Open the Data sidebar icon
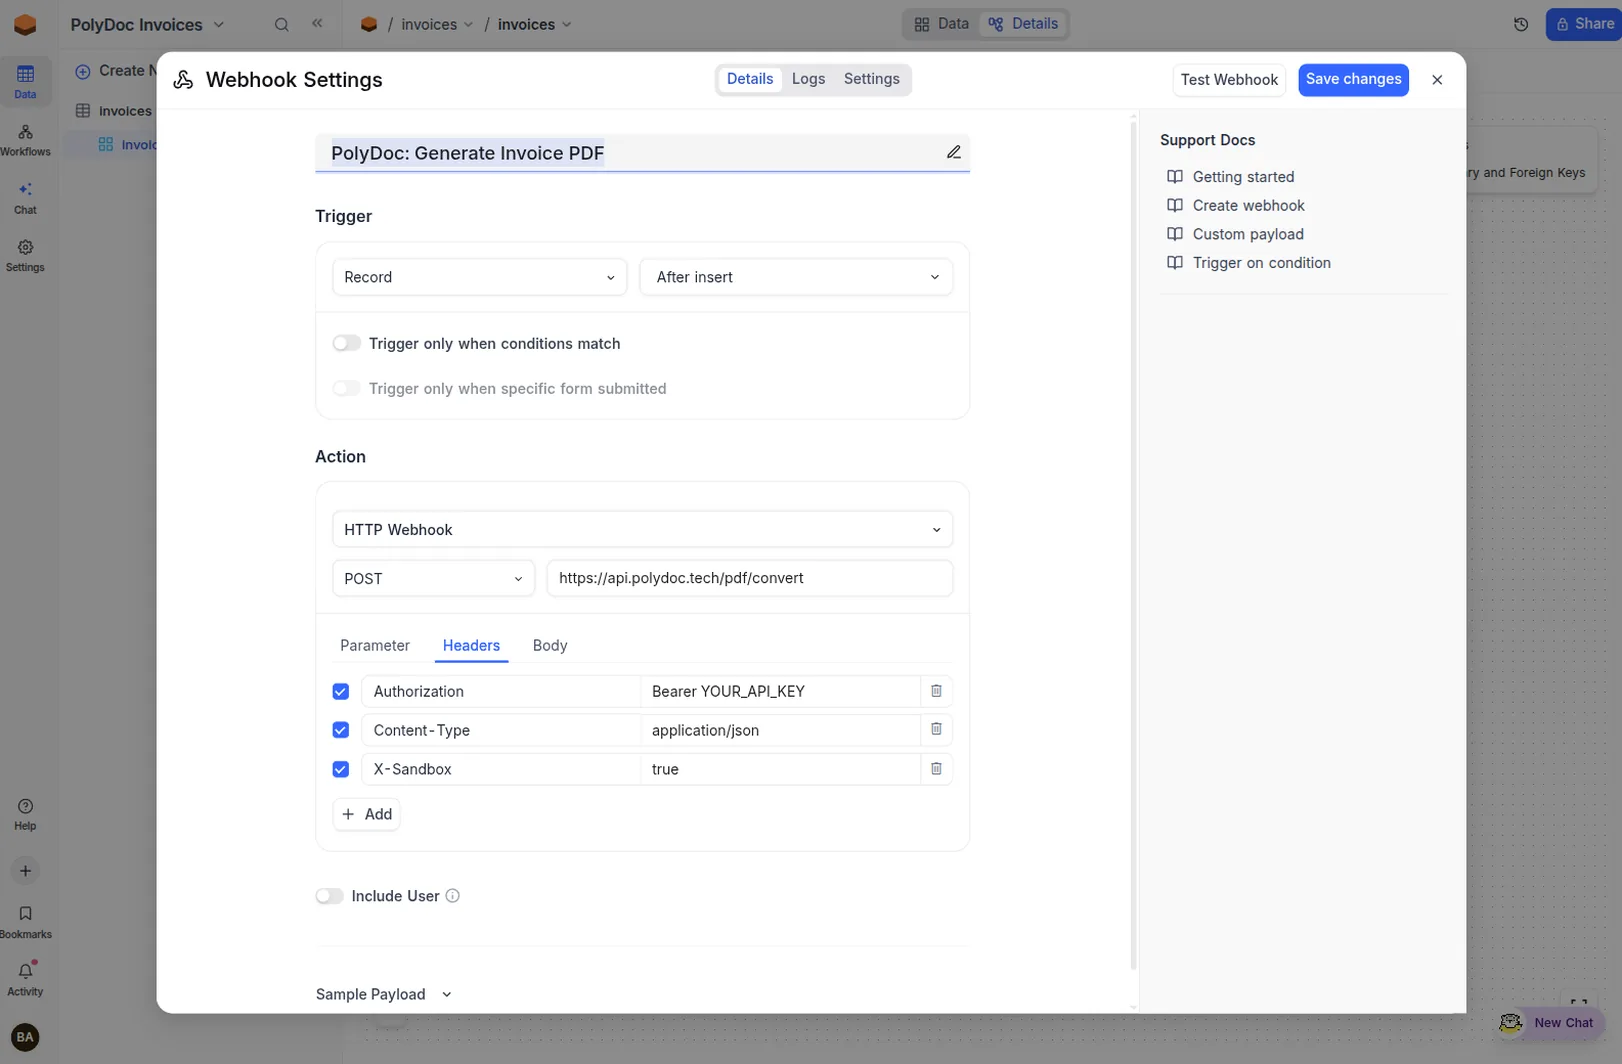 tap(25, 81)
